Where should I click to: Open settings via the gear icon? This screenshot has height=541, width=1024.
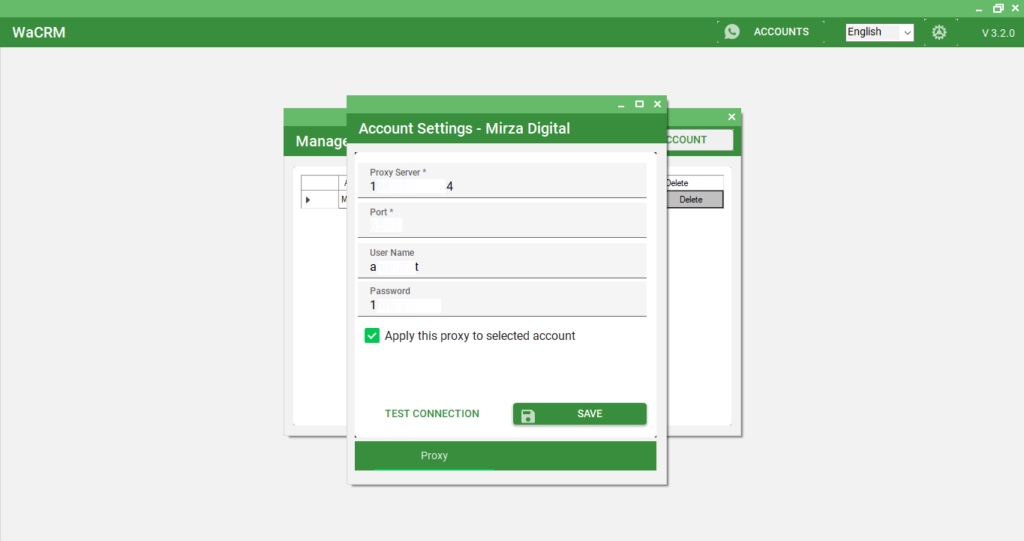(939, 32)
